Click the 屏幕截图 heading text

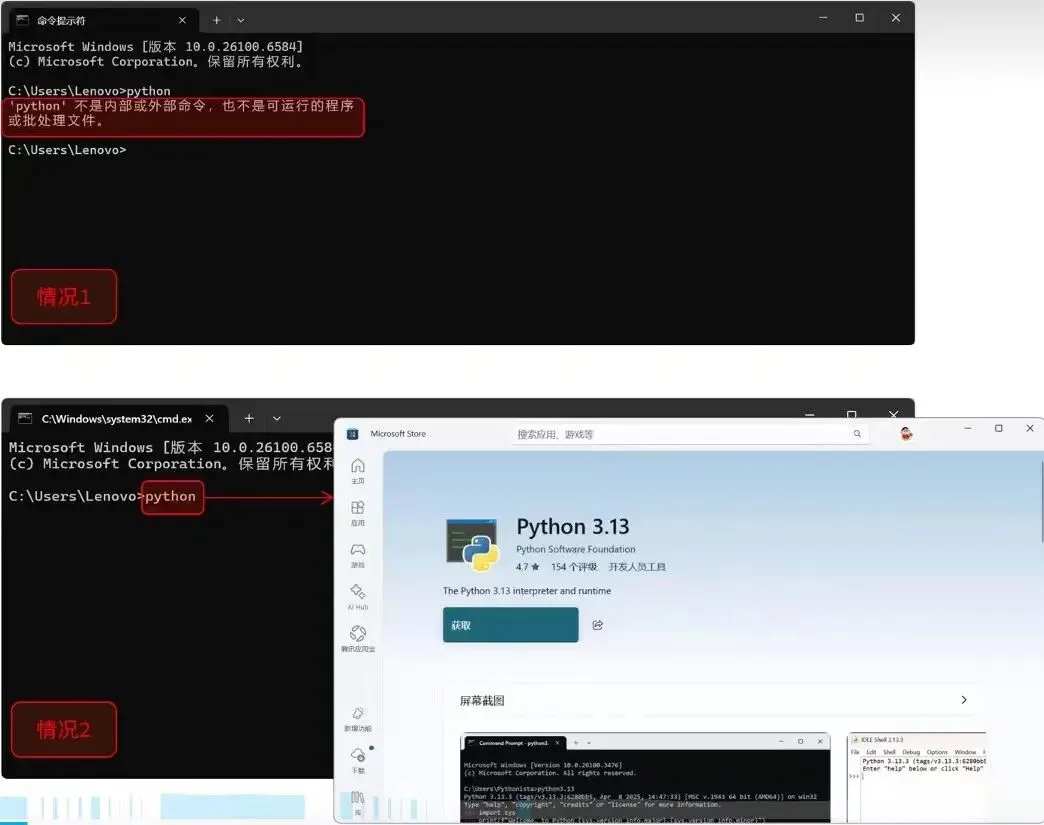[x=482, y=700]
